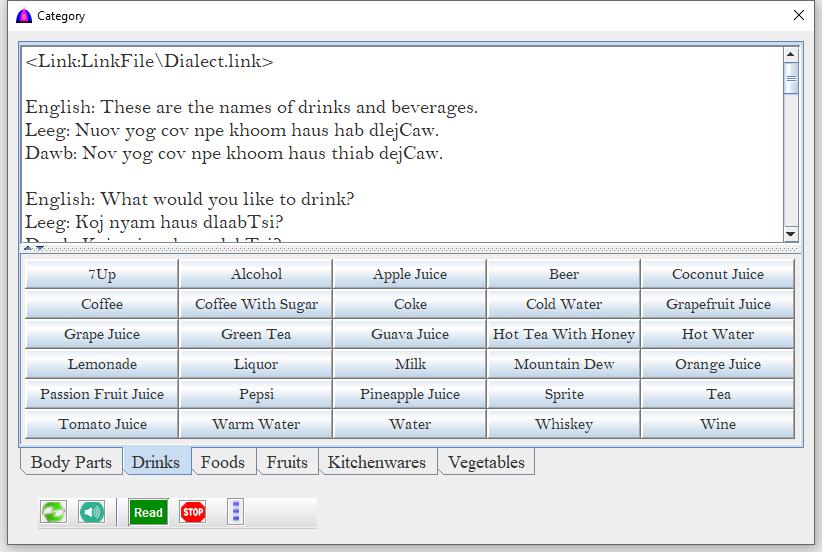The width and height of the screenshot is (822, 552).
Task: Open the Fruits tab
Action: [287, 462]
